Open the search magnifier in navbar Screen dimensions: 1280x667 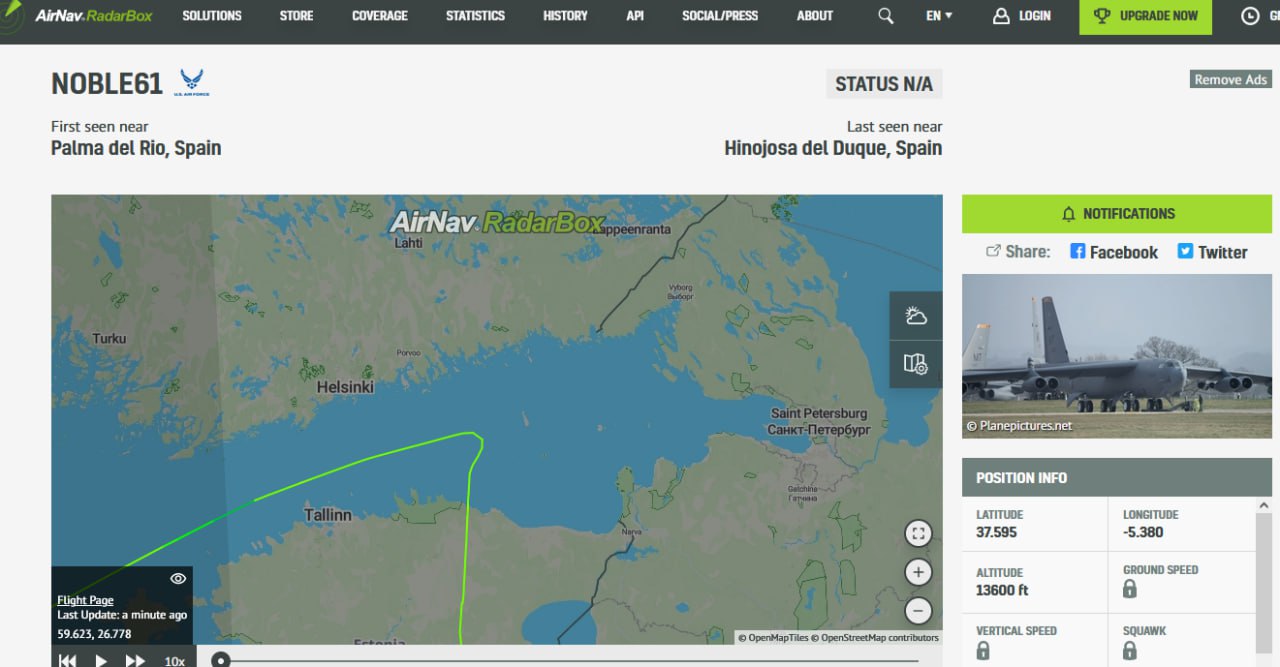pos(885,16)
